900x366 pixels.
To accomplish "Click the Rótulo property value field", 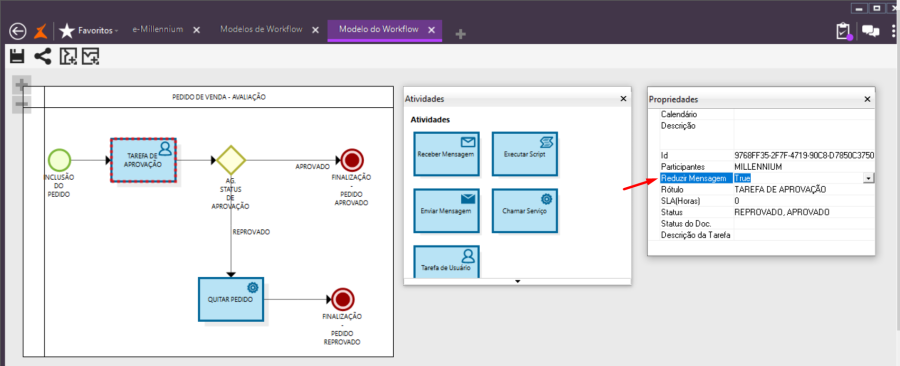I will pos(805,189).
